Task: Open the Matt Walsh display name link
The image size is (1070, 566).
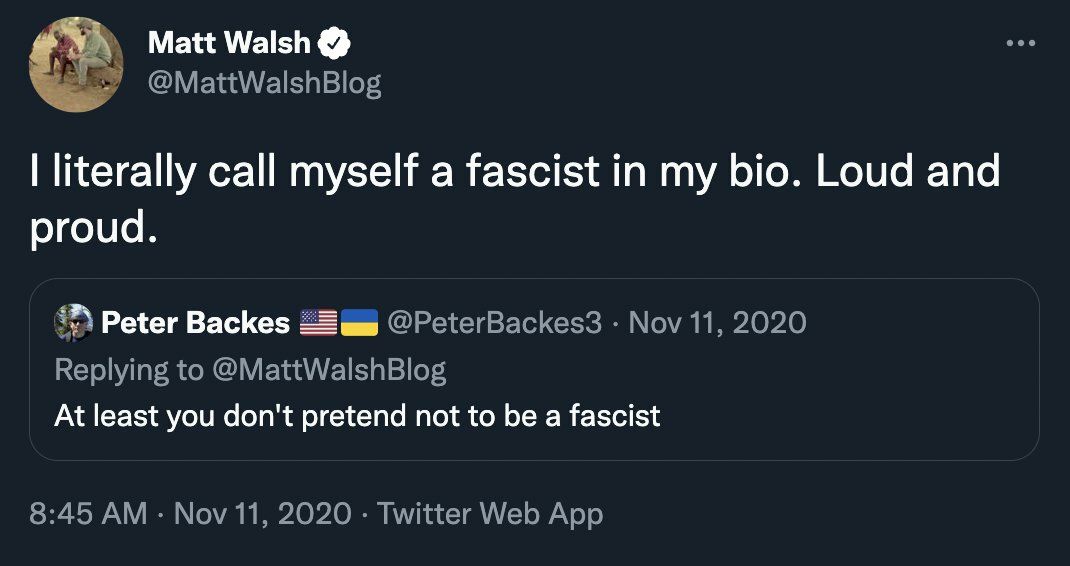Action: tap(229, 43)
